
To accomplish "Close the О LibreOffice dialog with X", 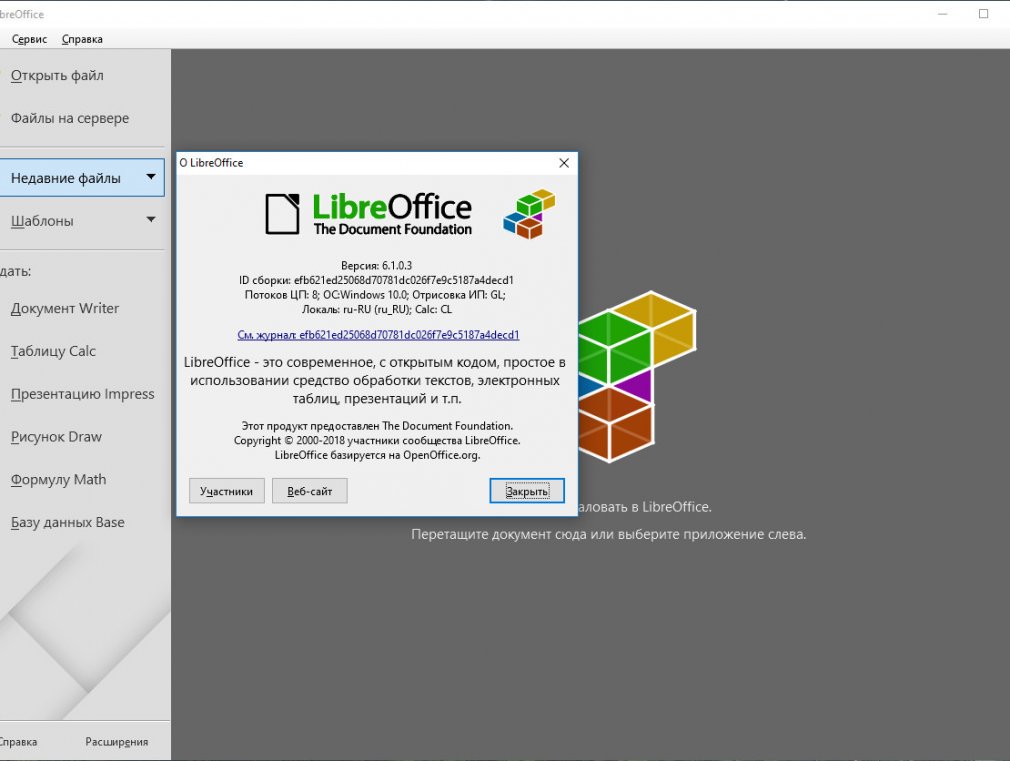I will point(564,163).
